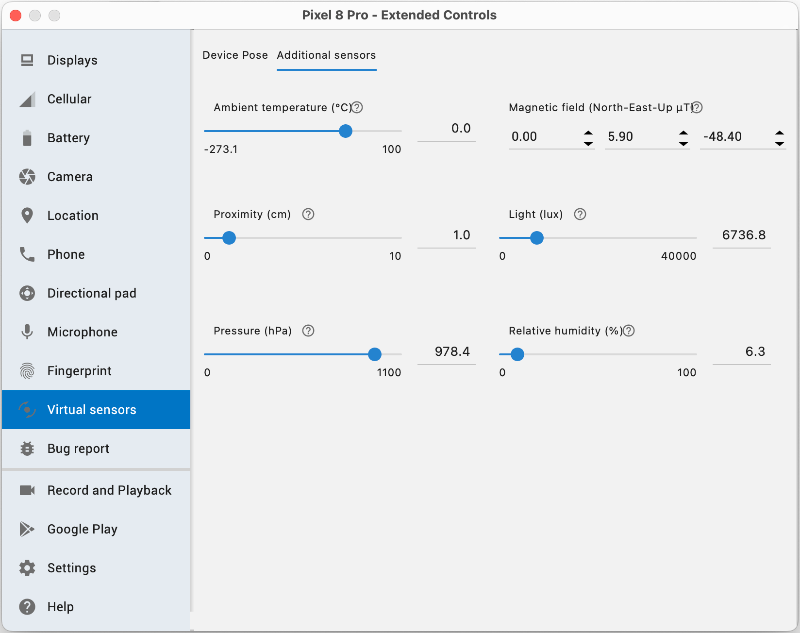This screenshot has width=800, height=633.
Task: Click the Location pin icon
Action: (27, 215)
